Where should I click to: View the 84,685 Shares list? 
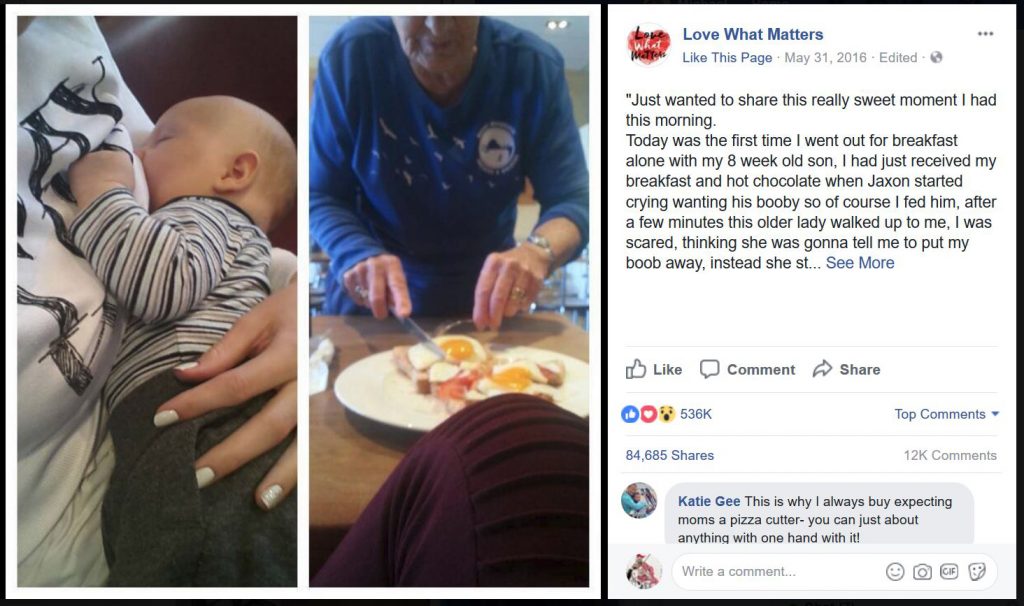pos(669,455)
